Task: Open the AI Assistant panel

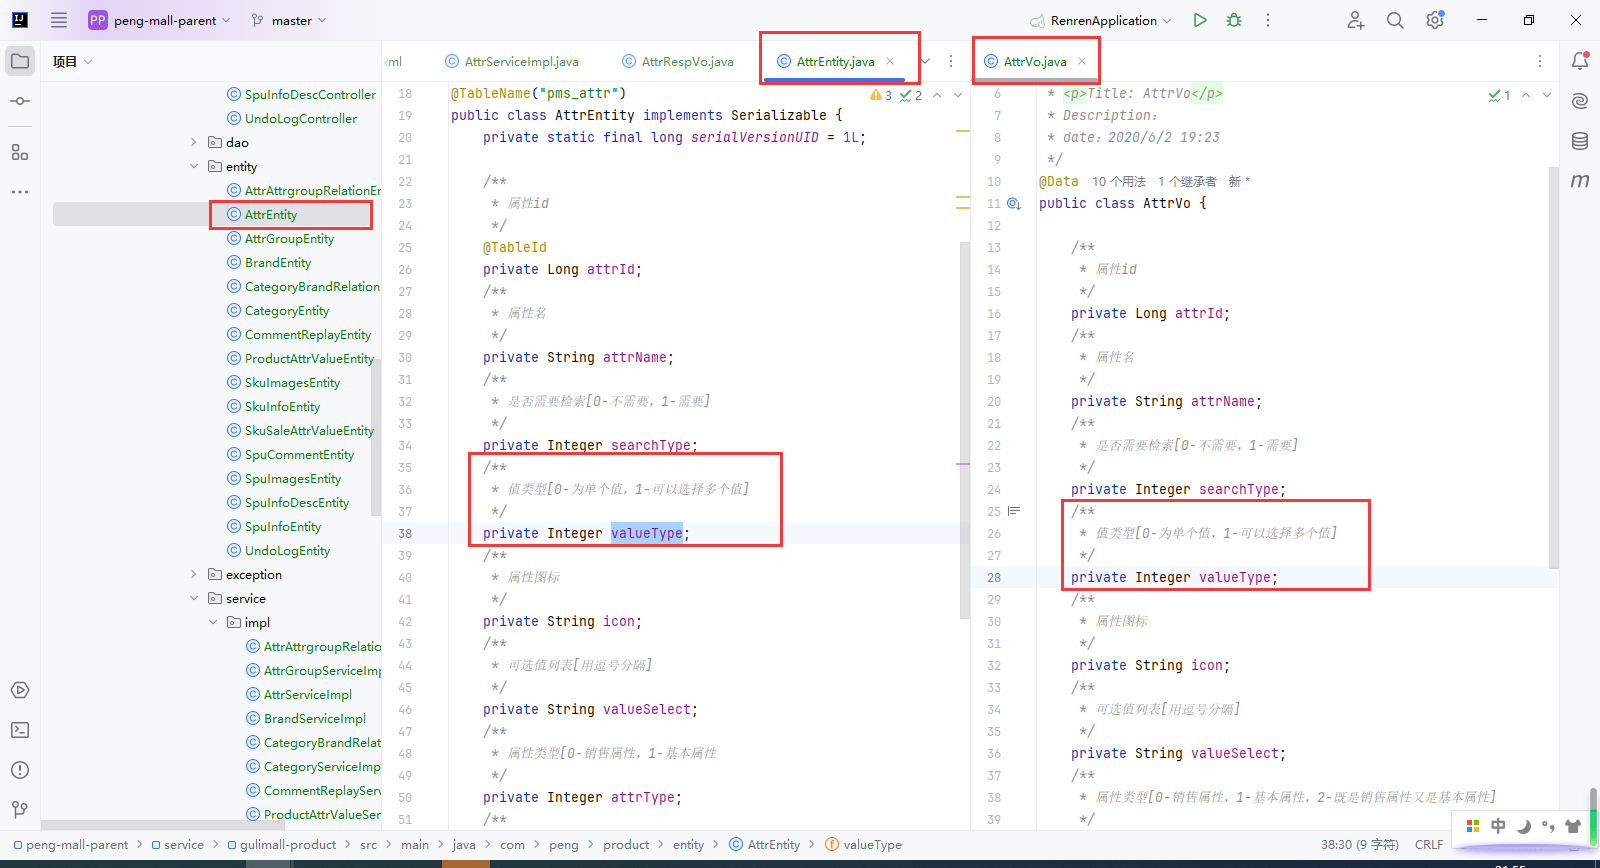Action: coord(1580,101)
